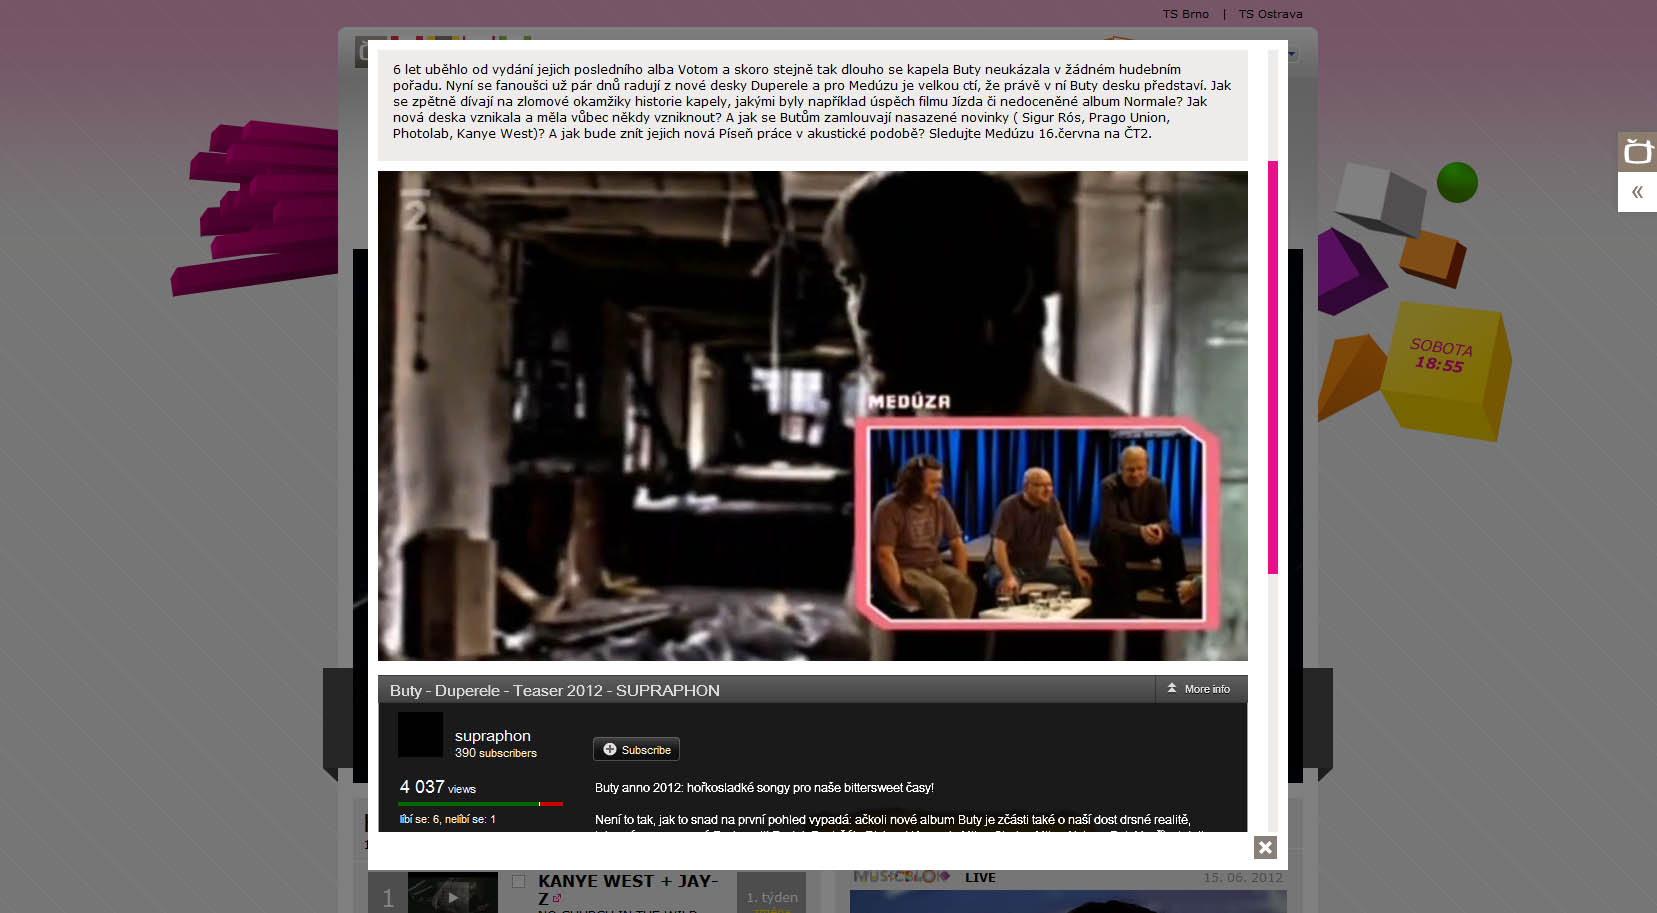This screenshot has width=1657, height=913.
Task: Open the TS Brno link
Action: point(1185,14)
